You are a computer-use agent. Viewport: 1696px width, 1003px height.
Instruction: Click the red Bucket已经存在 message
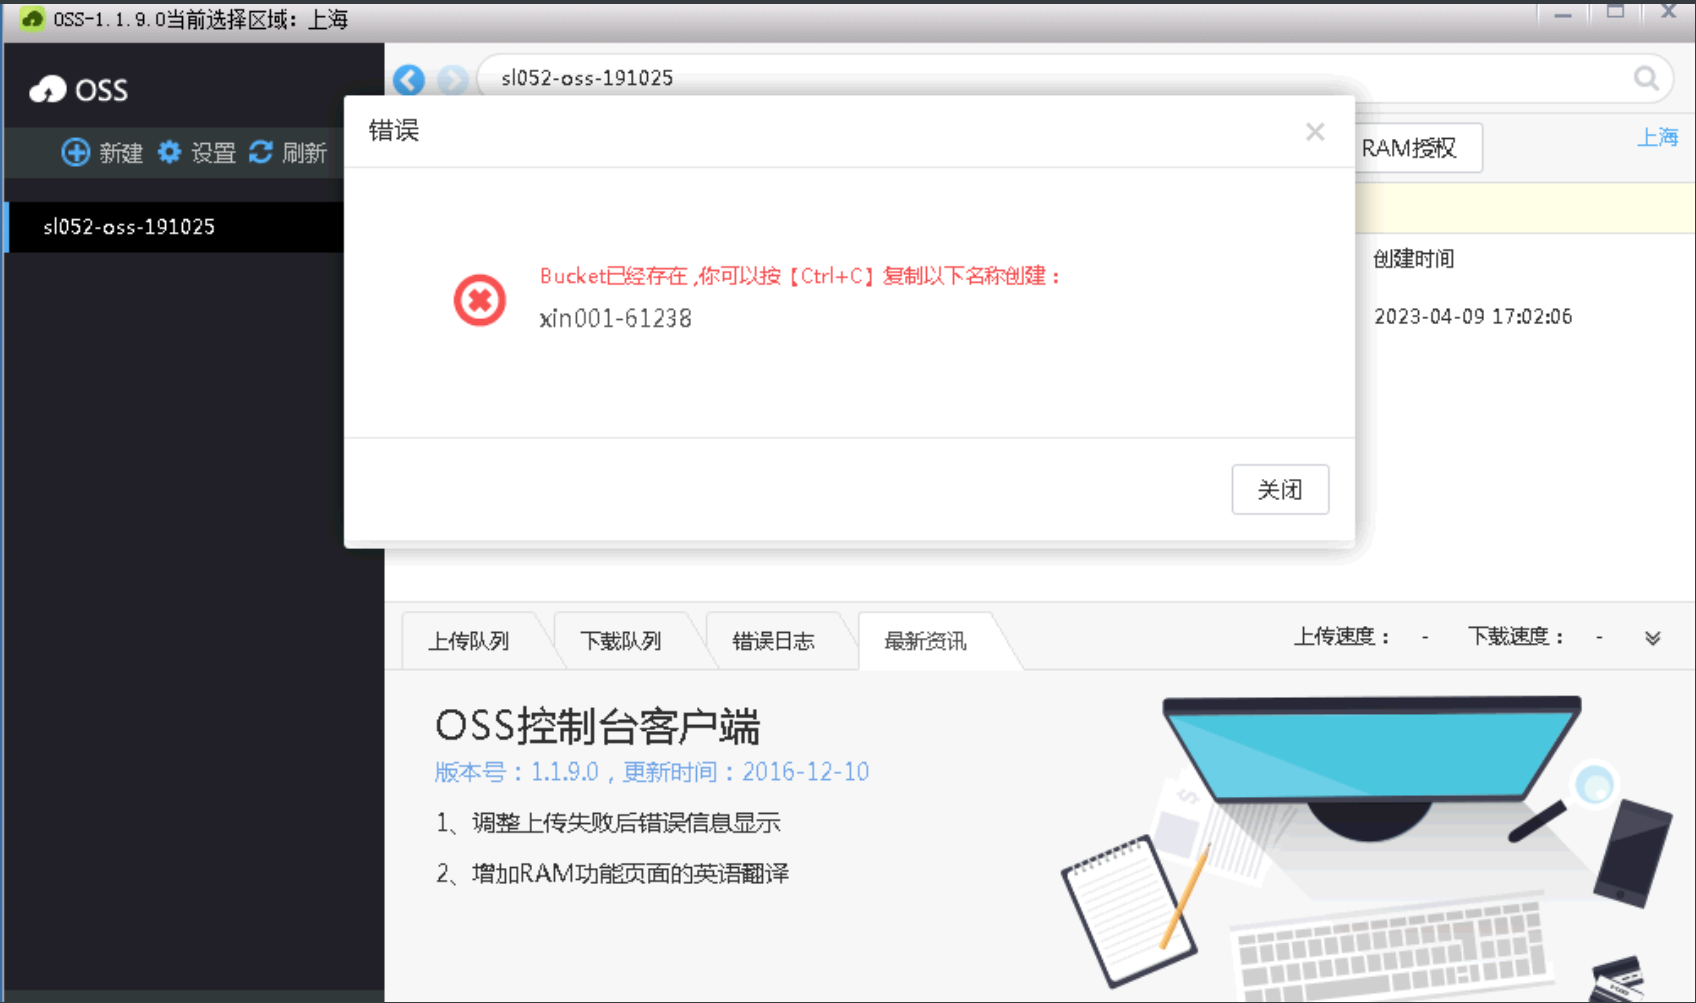pyautogui.click(x=800, y=276)
